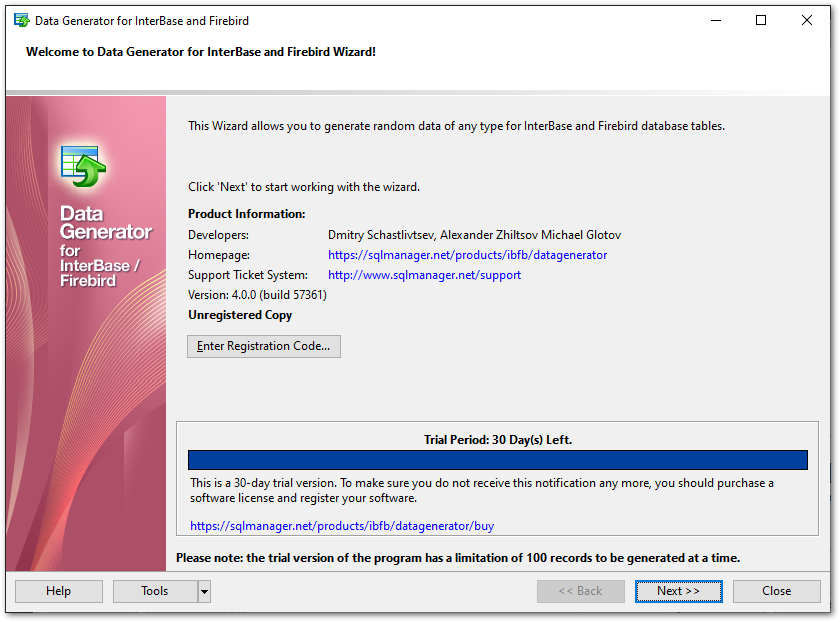Open the sqlmanager.net datagenerator homepage link
The image size is (840, 622).
pyautogui.click(x=467, y=255)
